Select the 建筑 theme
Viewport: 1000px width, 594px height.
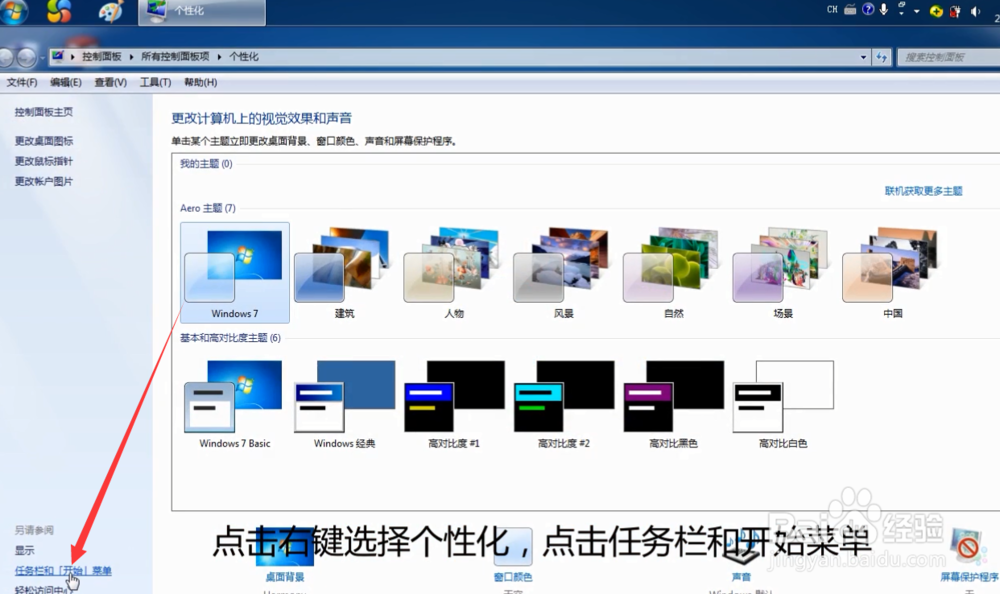point(344,272)
